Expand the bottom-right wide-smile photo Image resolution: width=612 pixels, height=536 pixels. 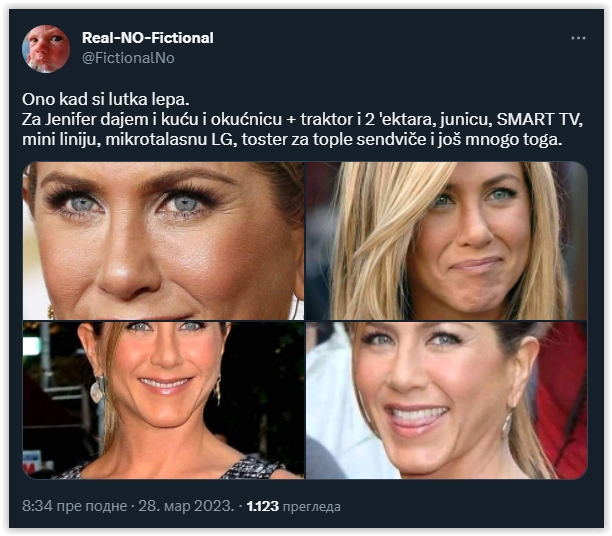click(446, 400)
